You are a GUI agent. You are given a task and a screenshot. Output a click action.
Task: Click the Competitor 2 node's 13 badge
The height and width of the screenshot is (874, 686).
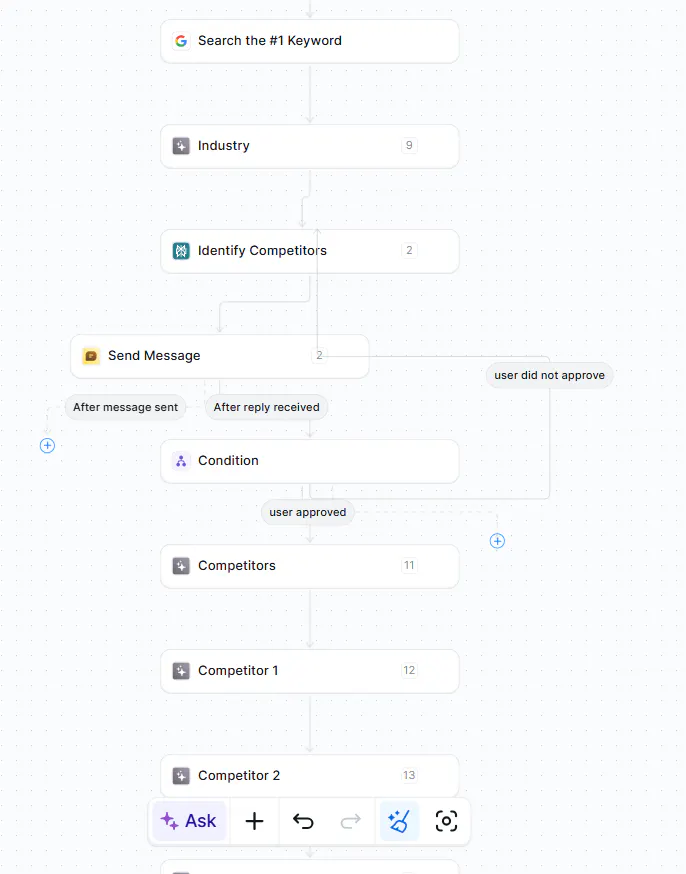coord(409,776)
